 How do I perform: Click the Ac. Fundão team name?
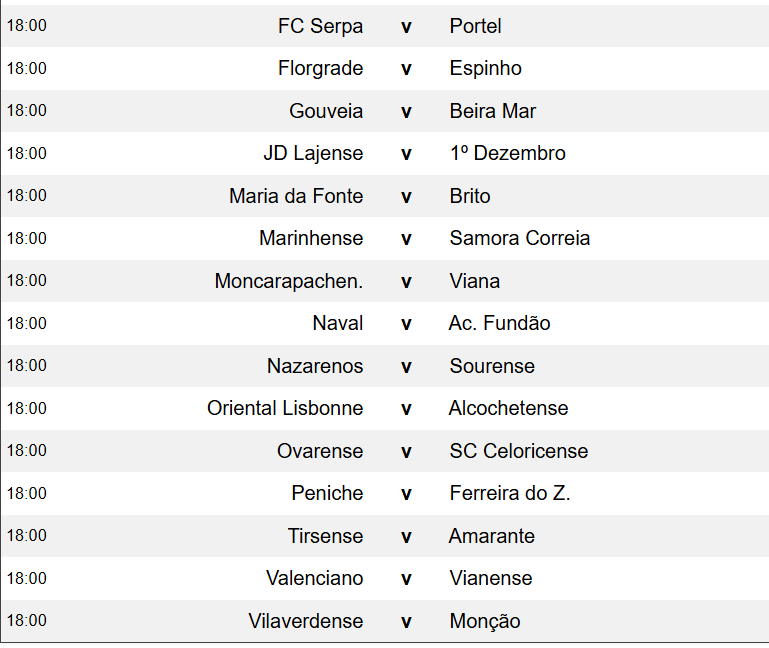click(x=499, y=323)
